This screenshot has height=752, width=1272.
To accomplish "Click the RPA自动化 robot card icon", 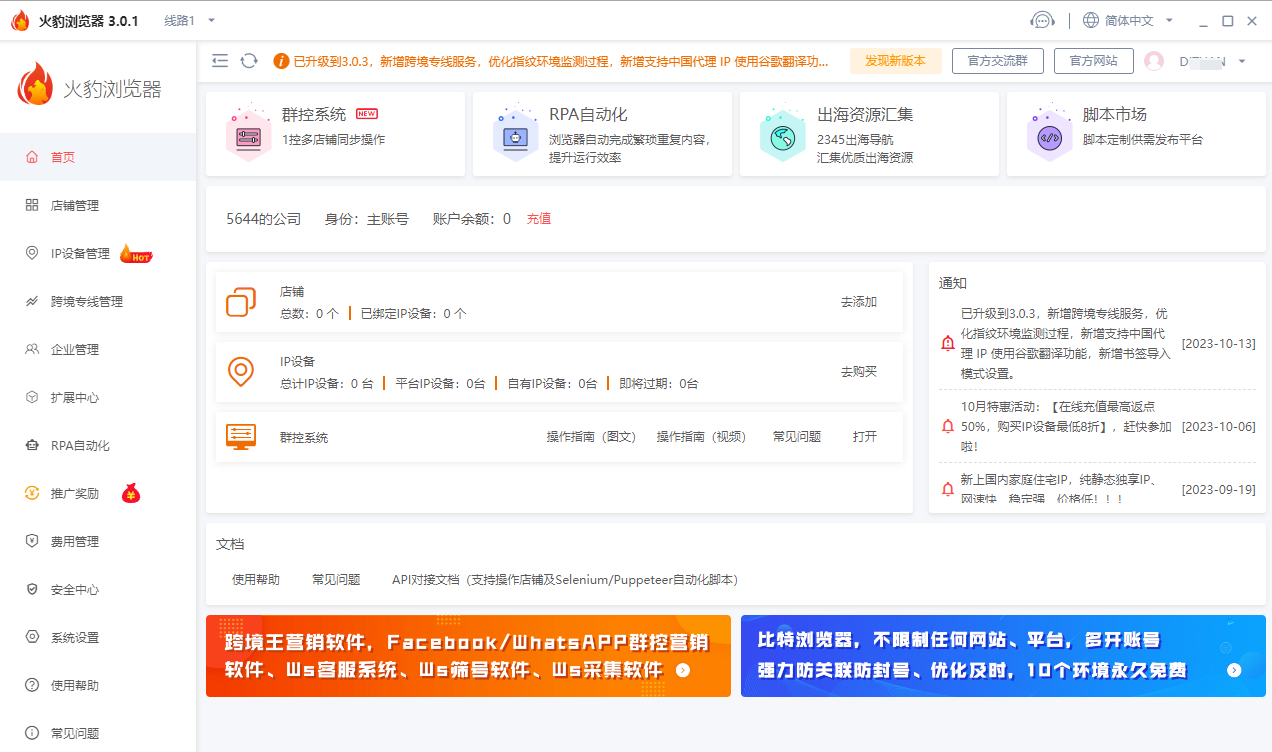I will coord(515,134).
